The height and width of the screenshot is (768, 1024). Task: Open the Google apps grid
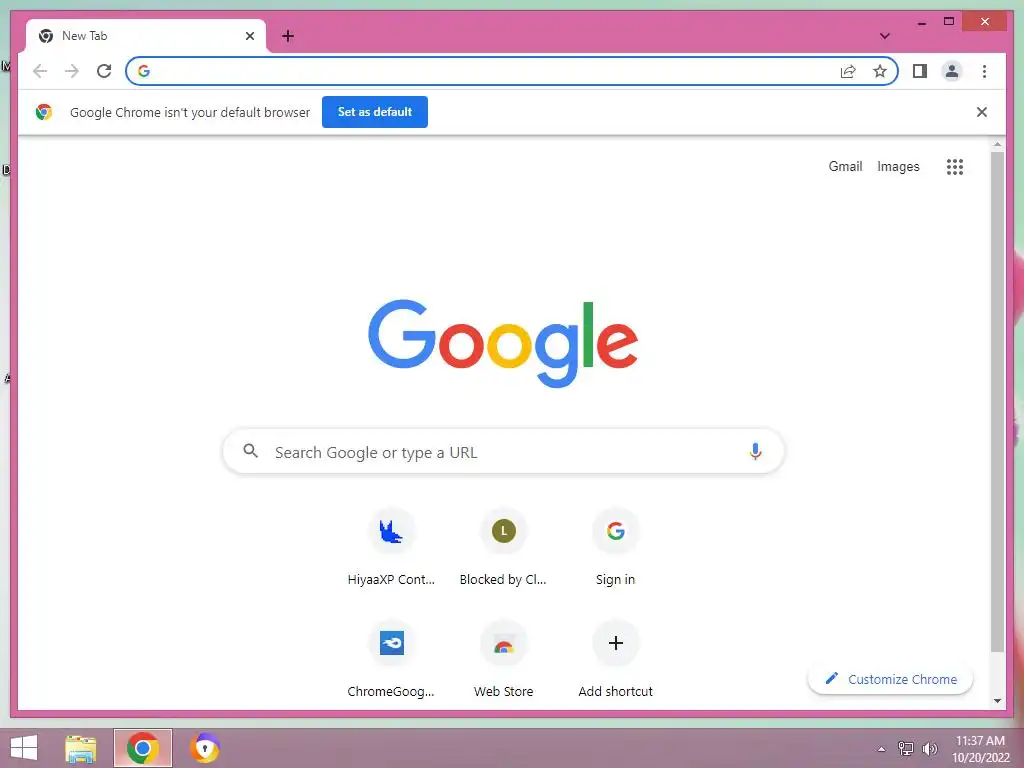coord(955,167)
